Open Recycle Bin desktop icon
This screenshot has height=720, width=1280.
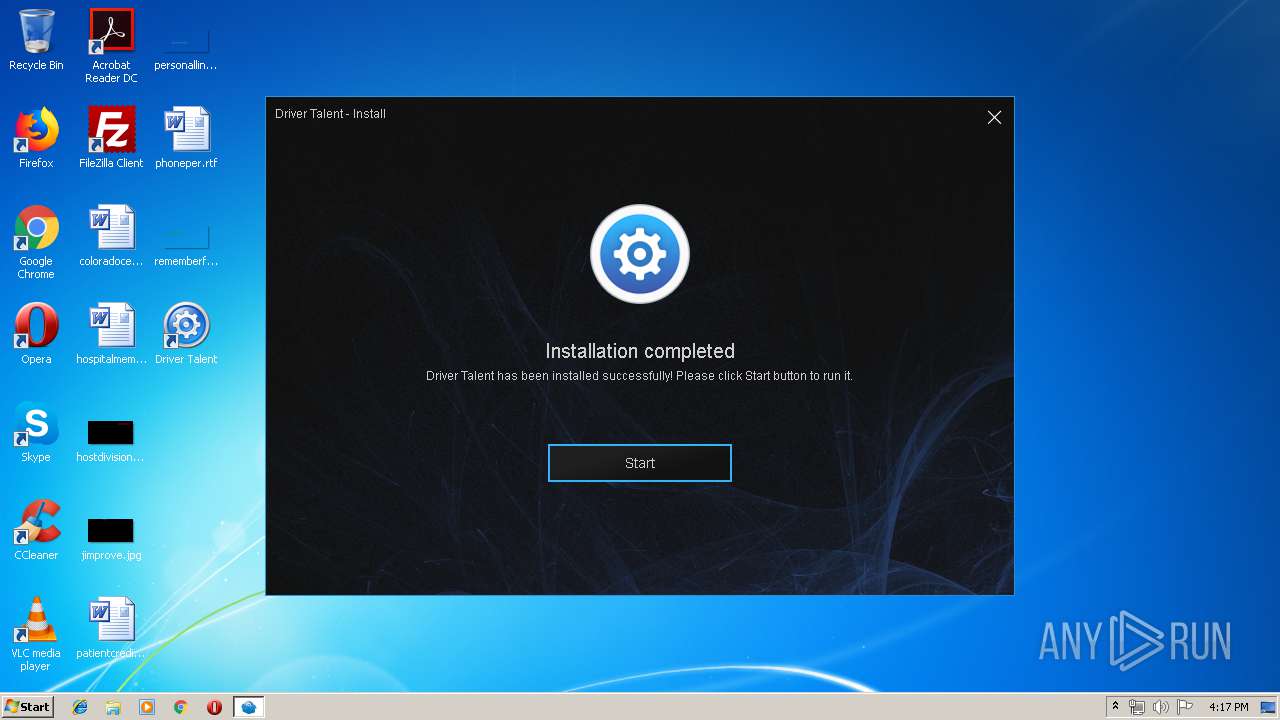pos(36,40)
